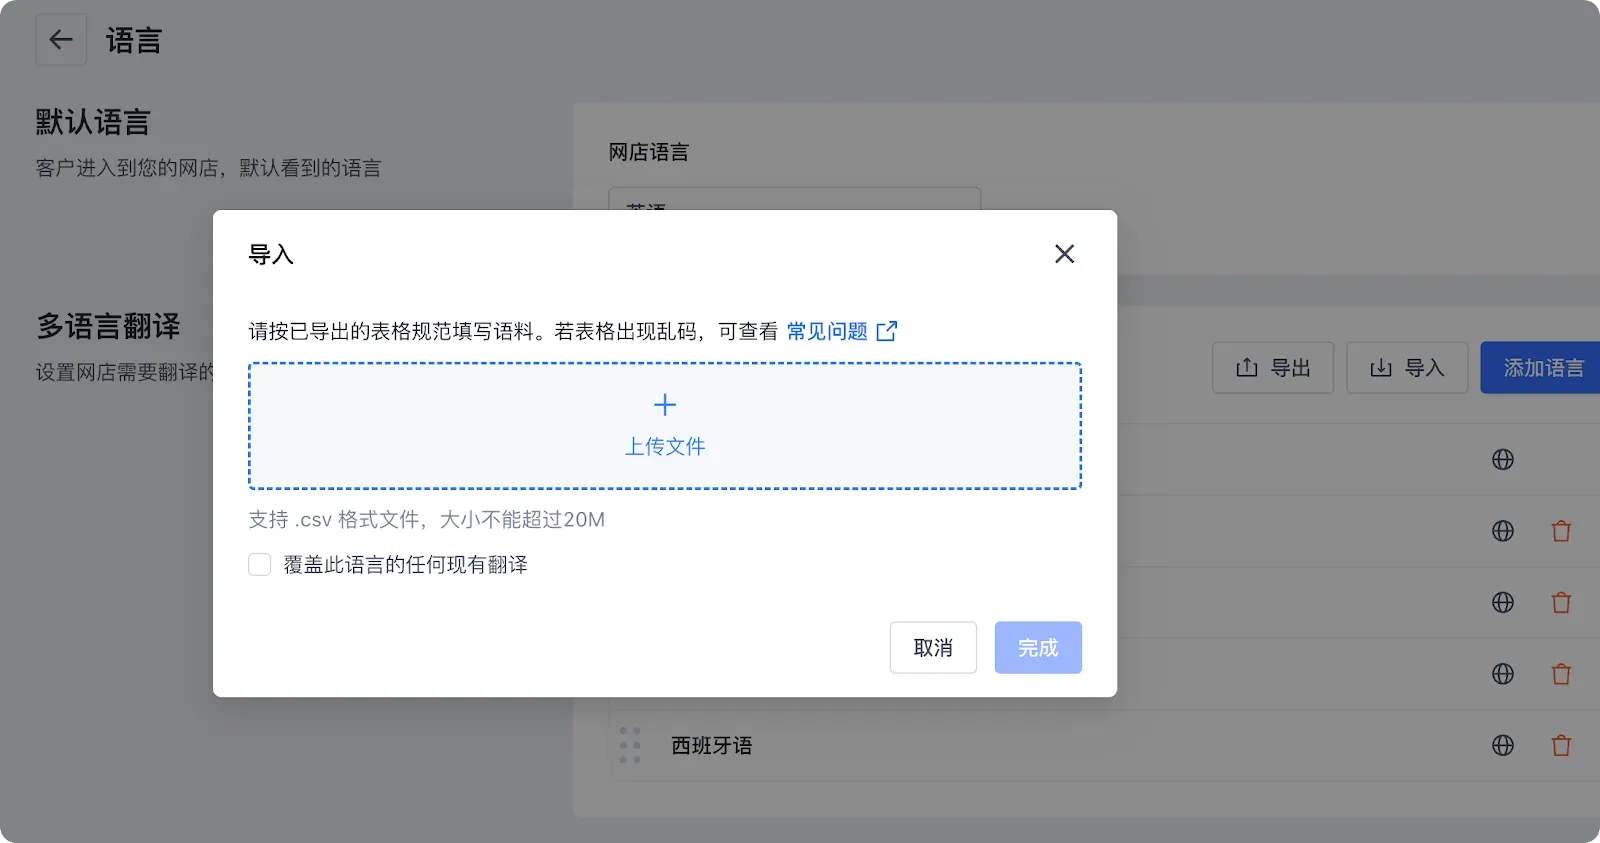Click the 上传文件 upload area

(x=665, y=446)
